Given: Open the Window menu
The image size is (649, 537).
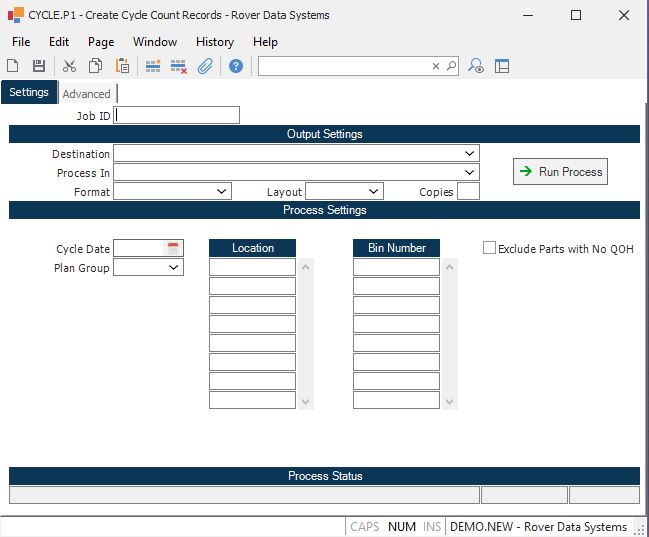Looking at the screenshot, I should pyautogui.click(x=155, y=42).
